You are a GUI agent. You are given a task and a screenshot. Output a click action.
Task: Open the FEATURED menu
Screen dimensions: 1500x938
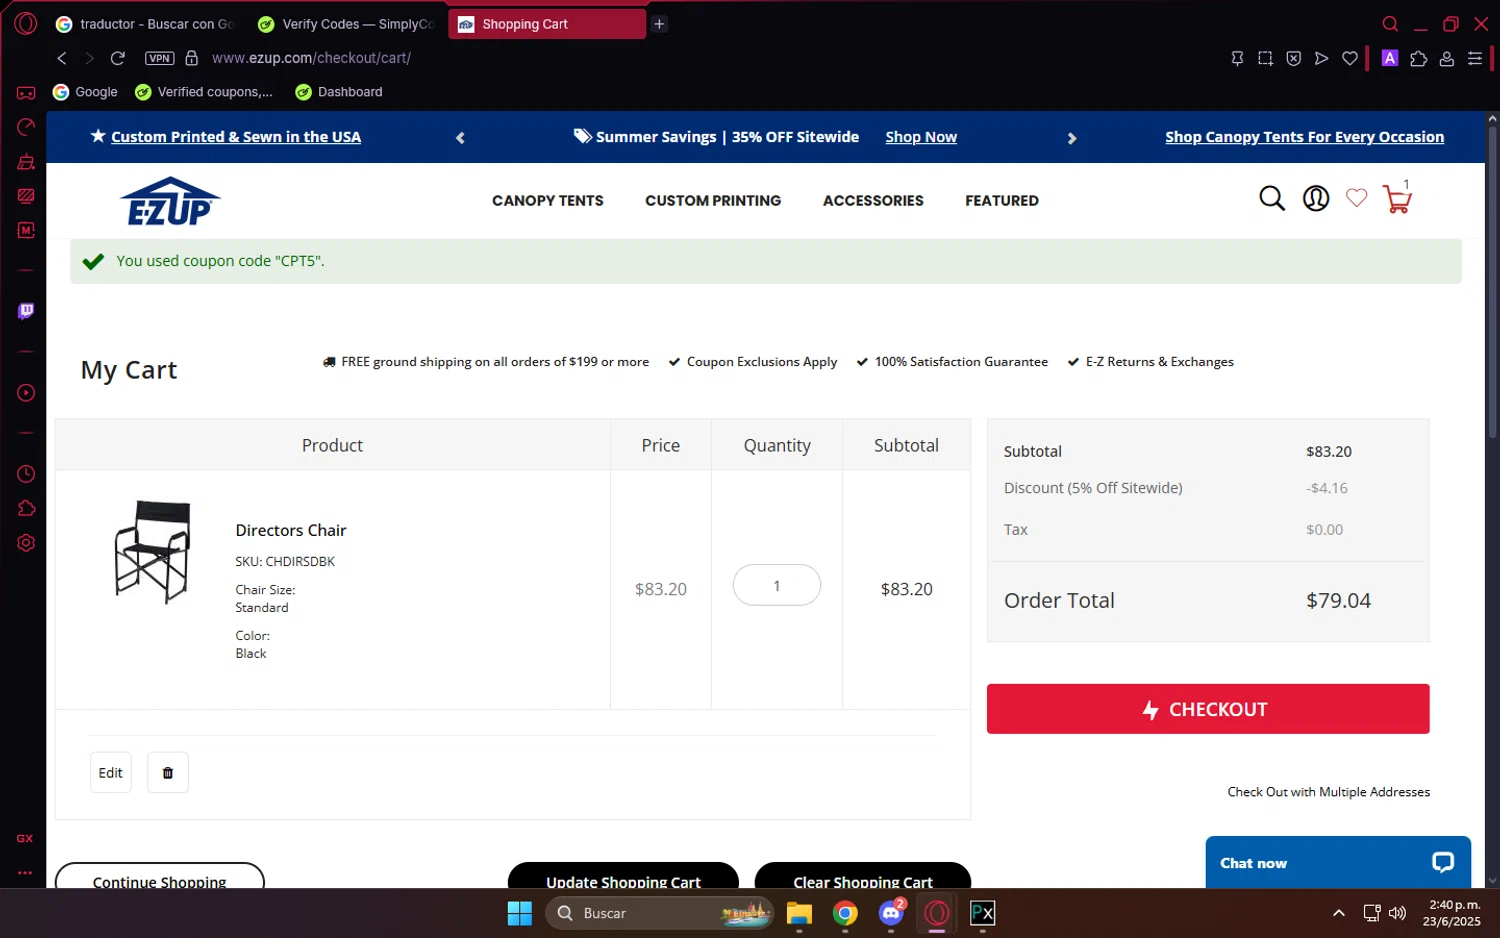[1002, 201]
